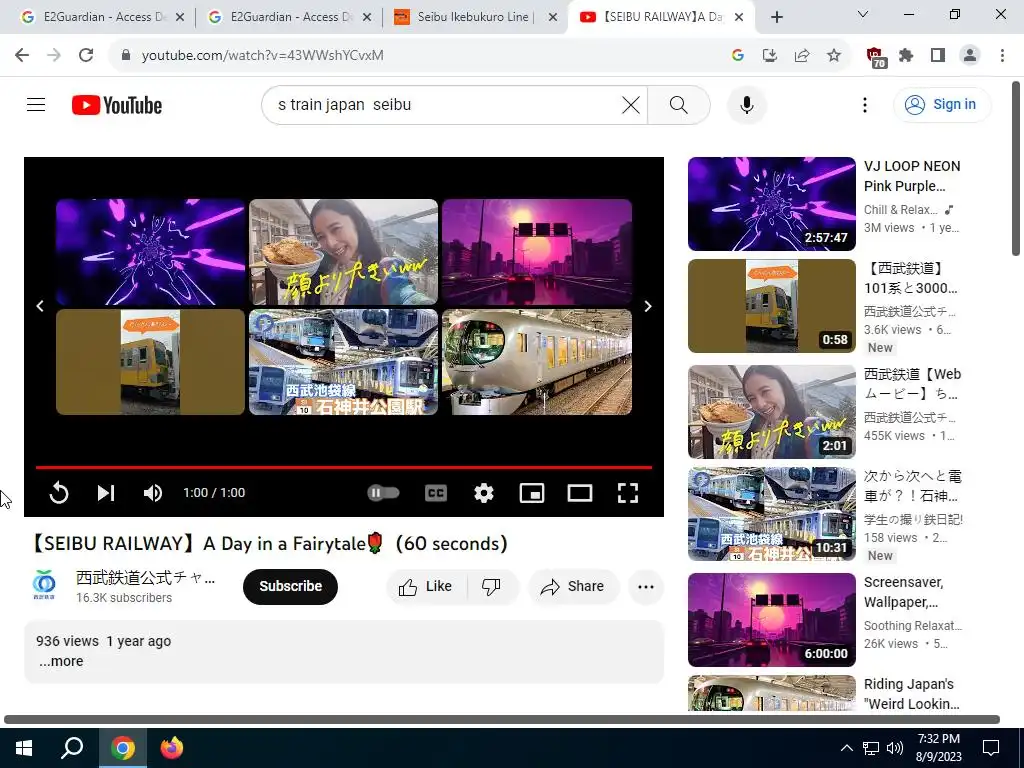Image resolution: width=1024 pixels, height=768 pixels.
Task: Open the taskbar volume control
Action: pyautogui.click(x=895, y=748)
